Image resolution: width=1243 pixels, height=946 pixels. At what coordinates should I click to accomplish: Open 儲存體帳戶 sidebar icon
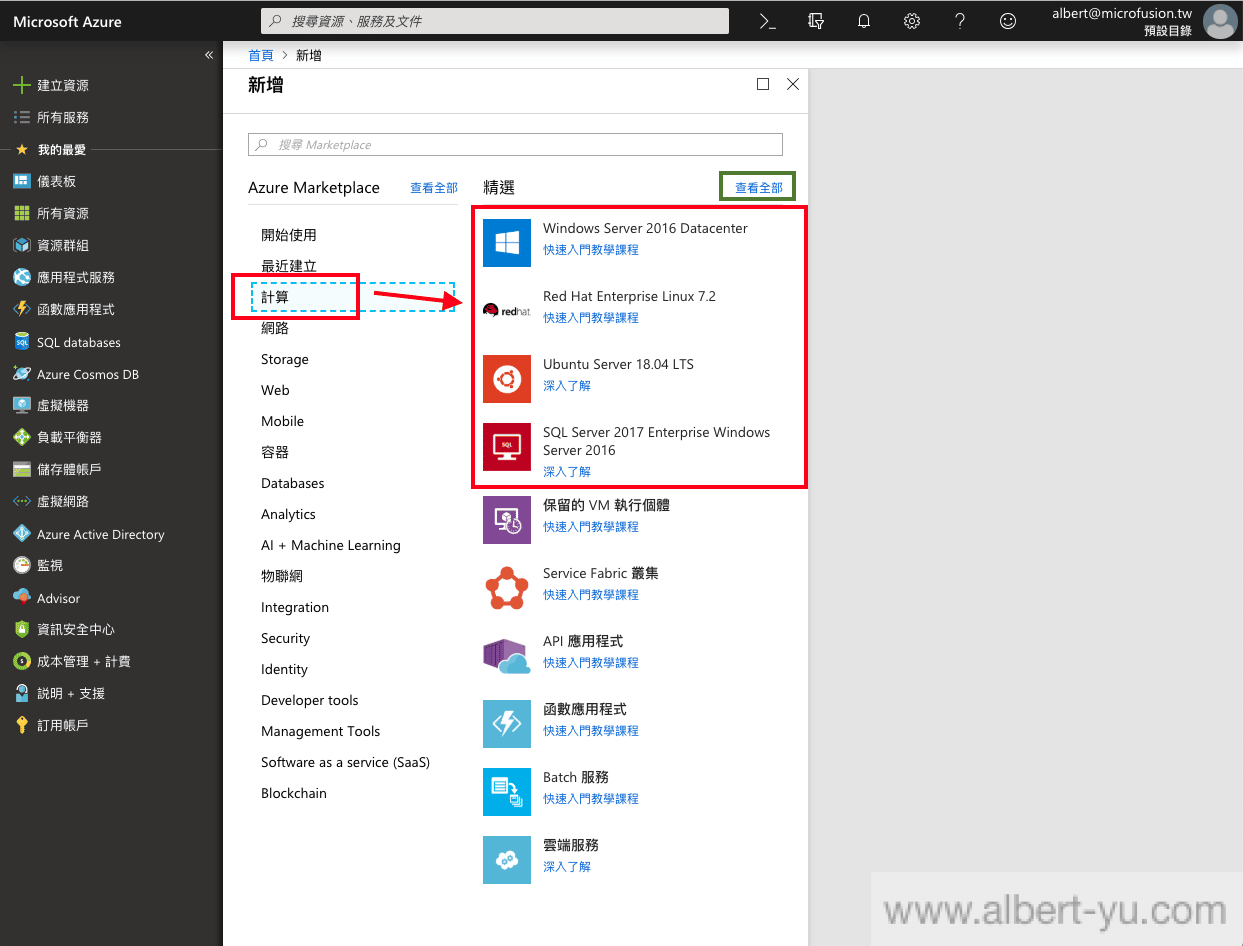[21, 469]
